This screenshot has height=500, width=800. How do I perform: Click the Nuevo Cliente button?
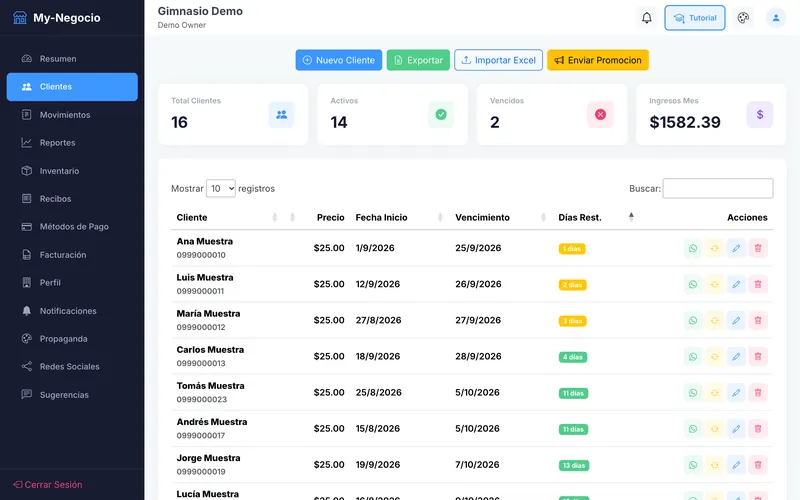point(339,60)
